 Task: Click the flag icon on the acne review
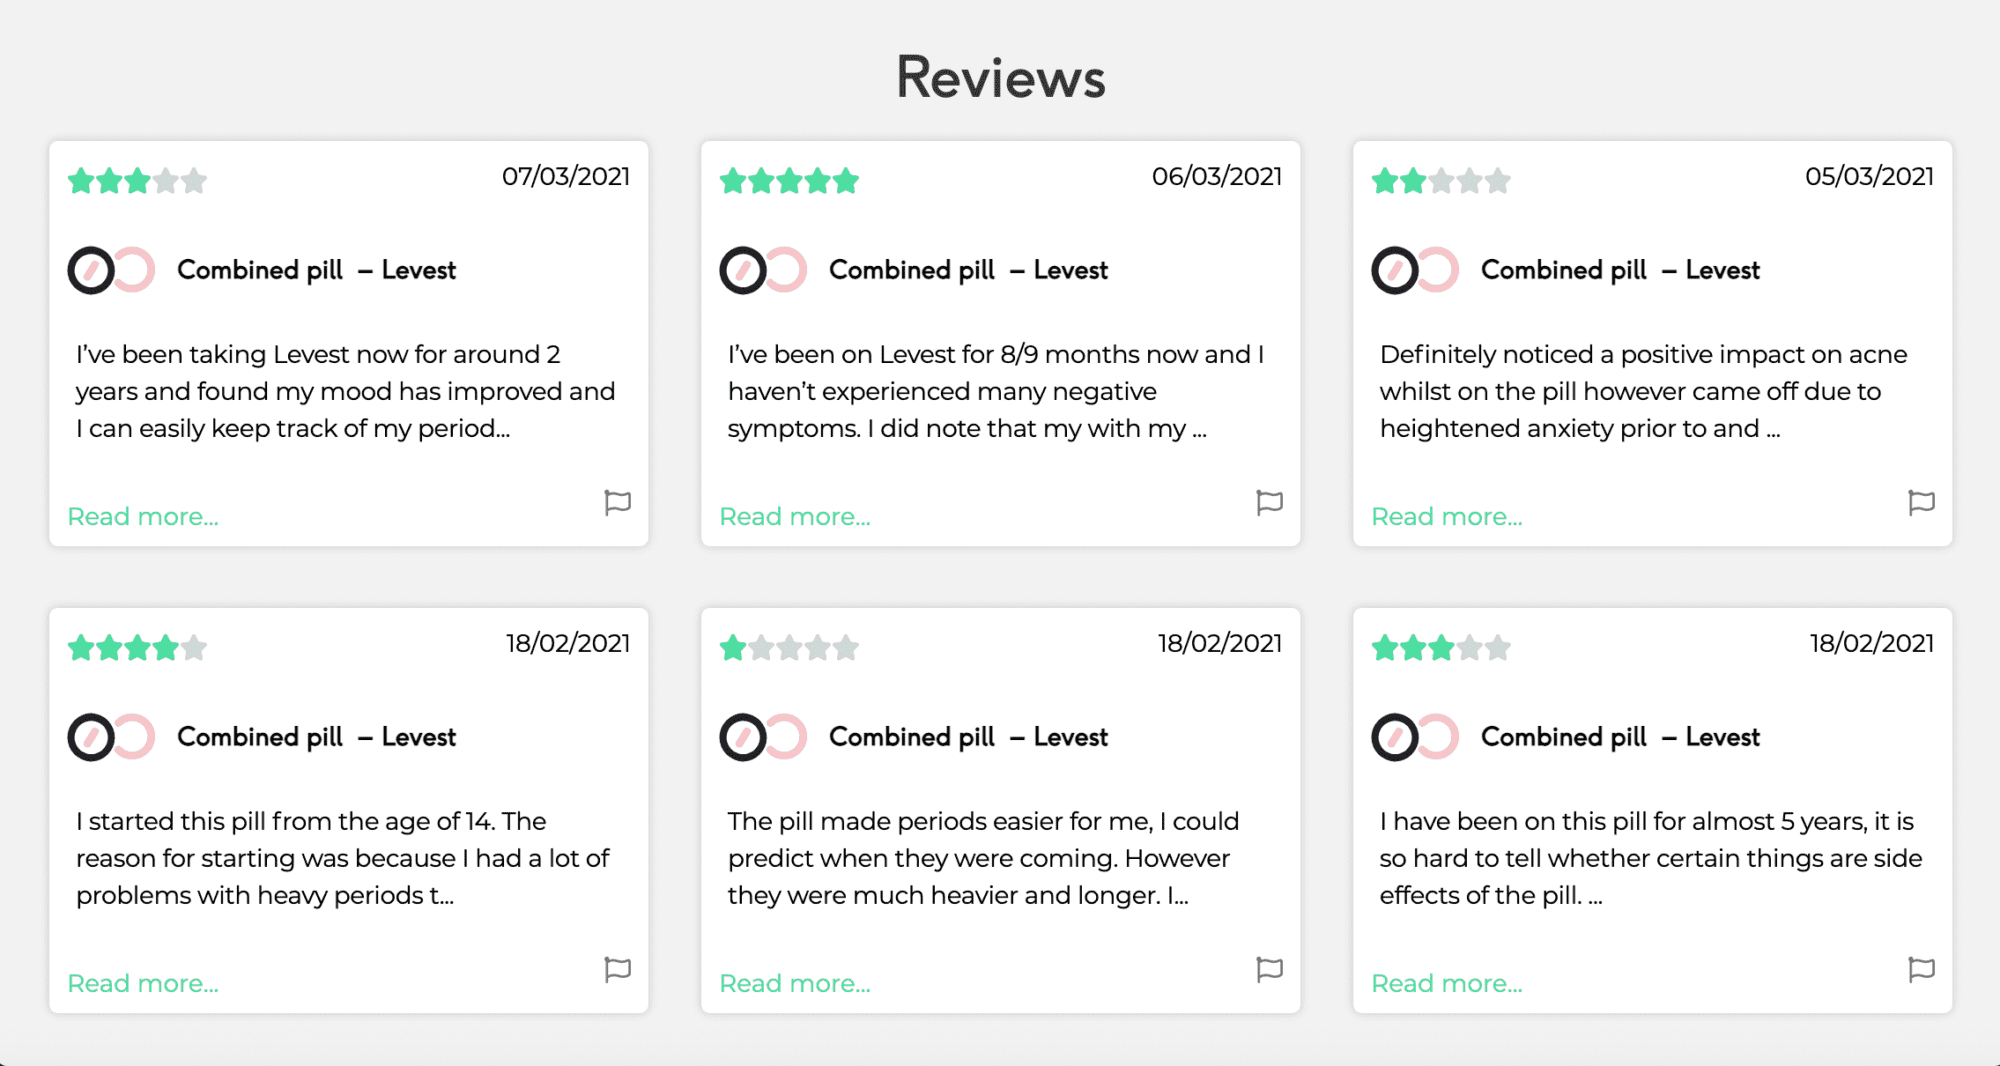tap(1922, 503)
